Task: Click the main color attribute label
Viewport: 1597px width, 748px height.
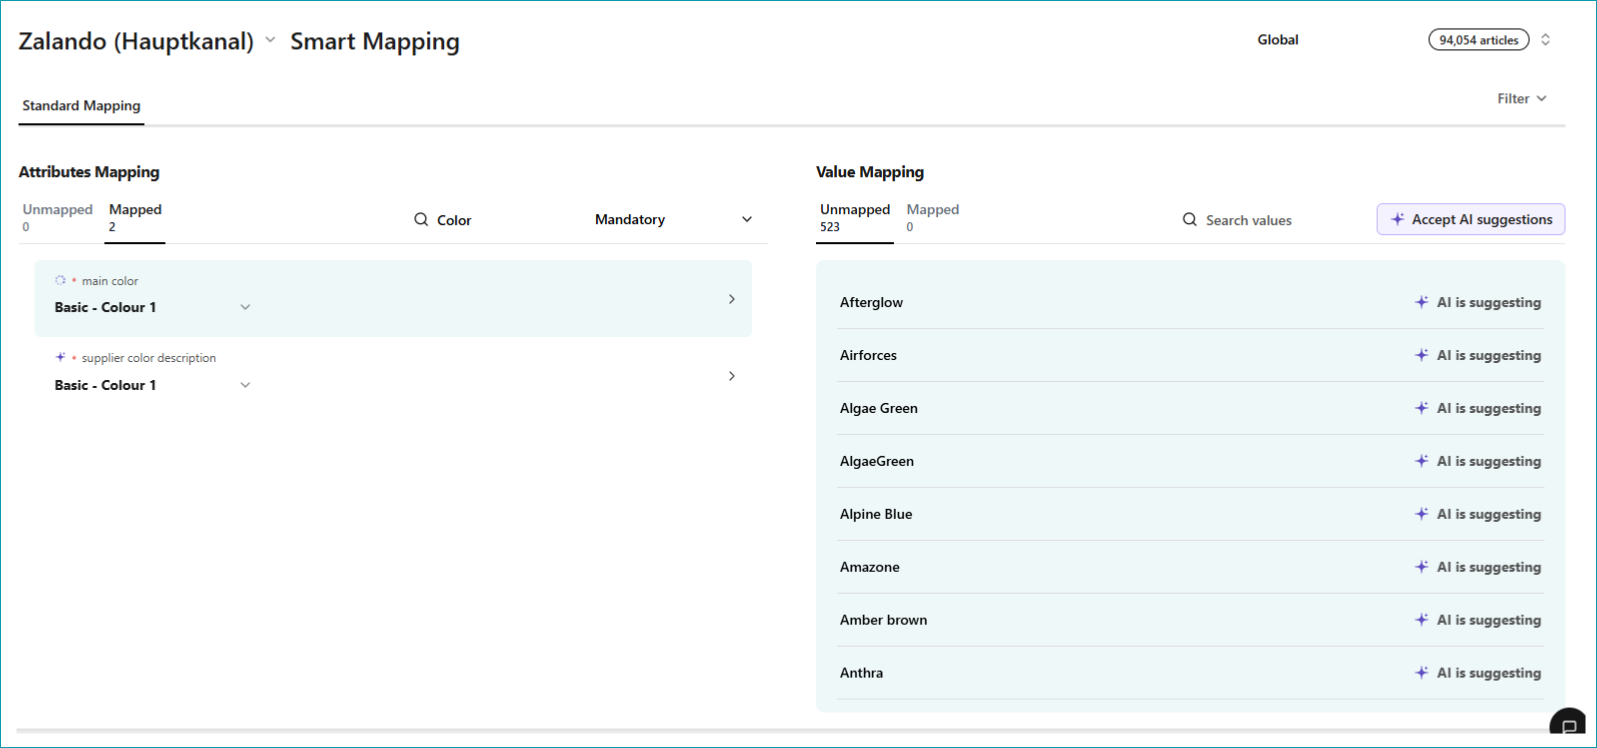Action: [x=110, y=281]
